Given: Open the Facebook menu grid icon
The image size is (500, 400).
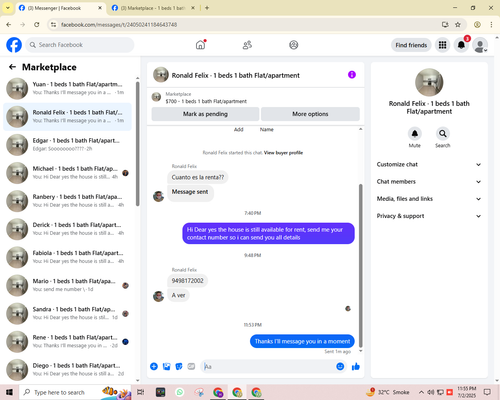Looking at the screenshot, I should click(442, 45).
